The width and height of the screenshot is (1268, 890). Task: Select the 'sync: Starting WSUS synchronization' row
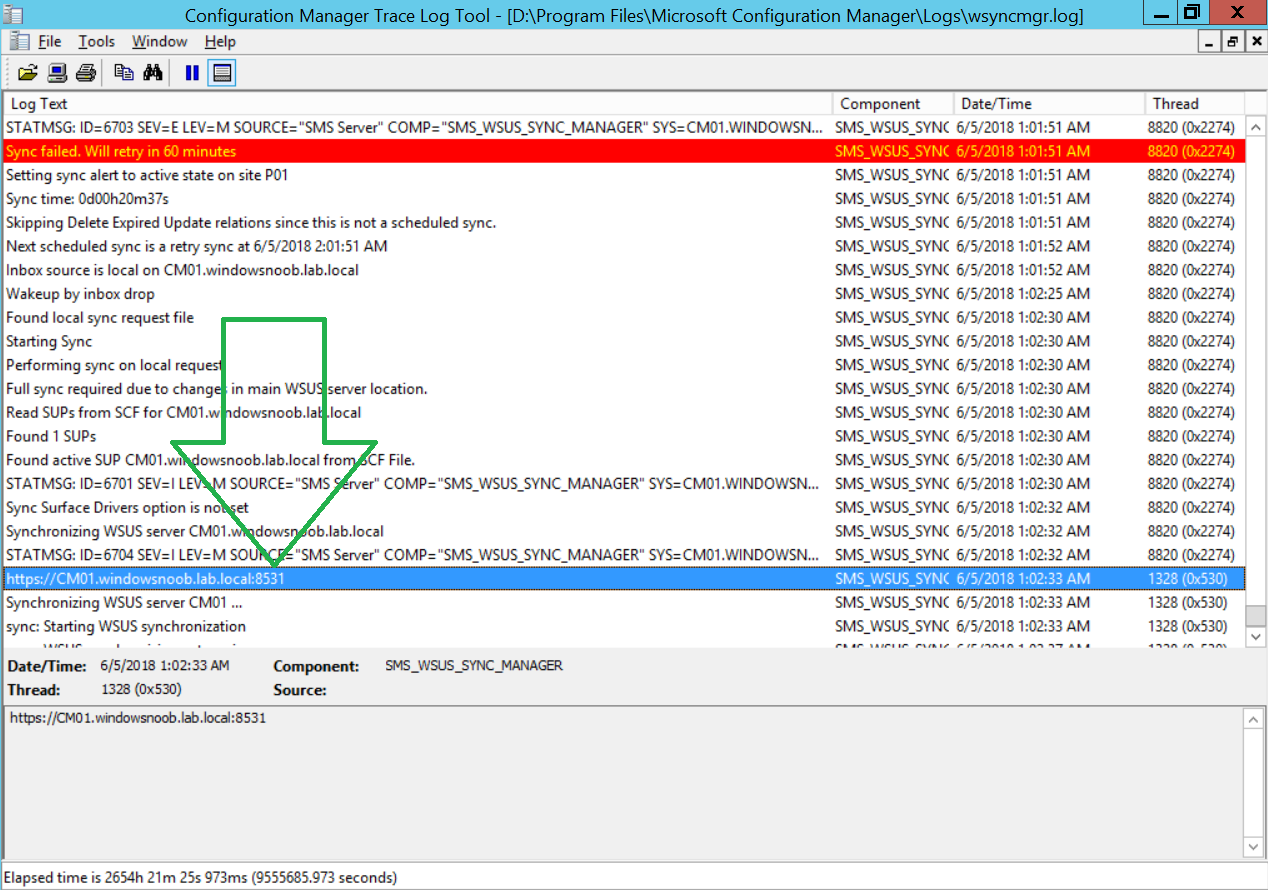pos(624,626)
